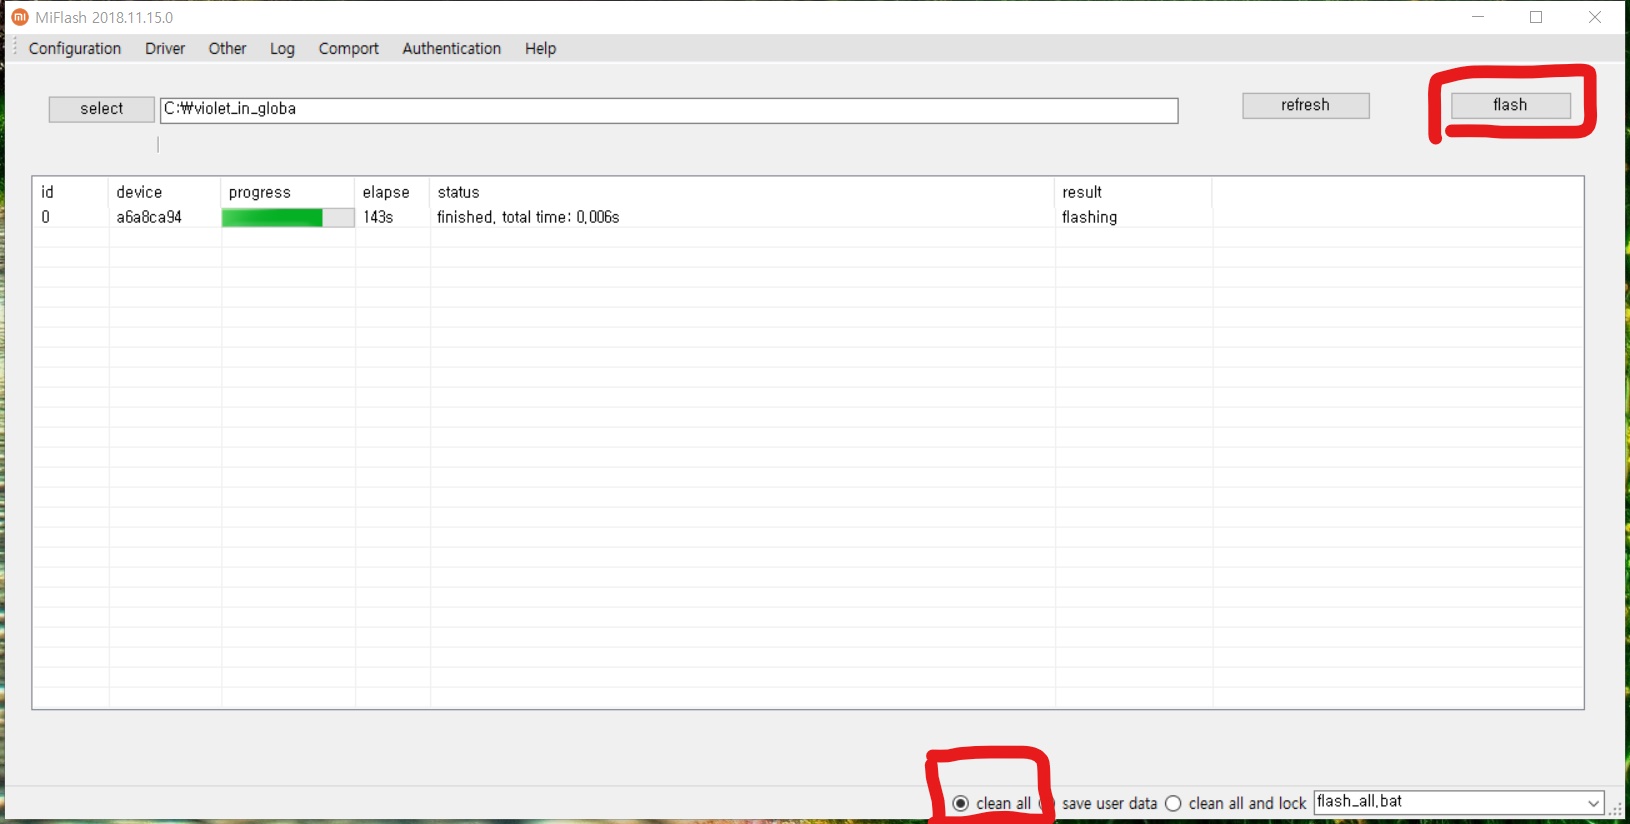Image resolution: width=1630 pixels, height=824 pixels.
Task: Maximize the MiFlash window
Action: click(x=1536, y=17)
